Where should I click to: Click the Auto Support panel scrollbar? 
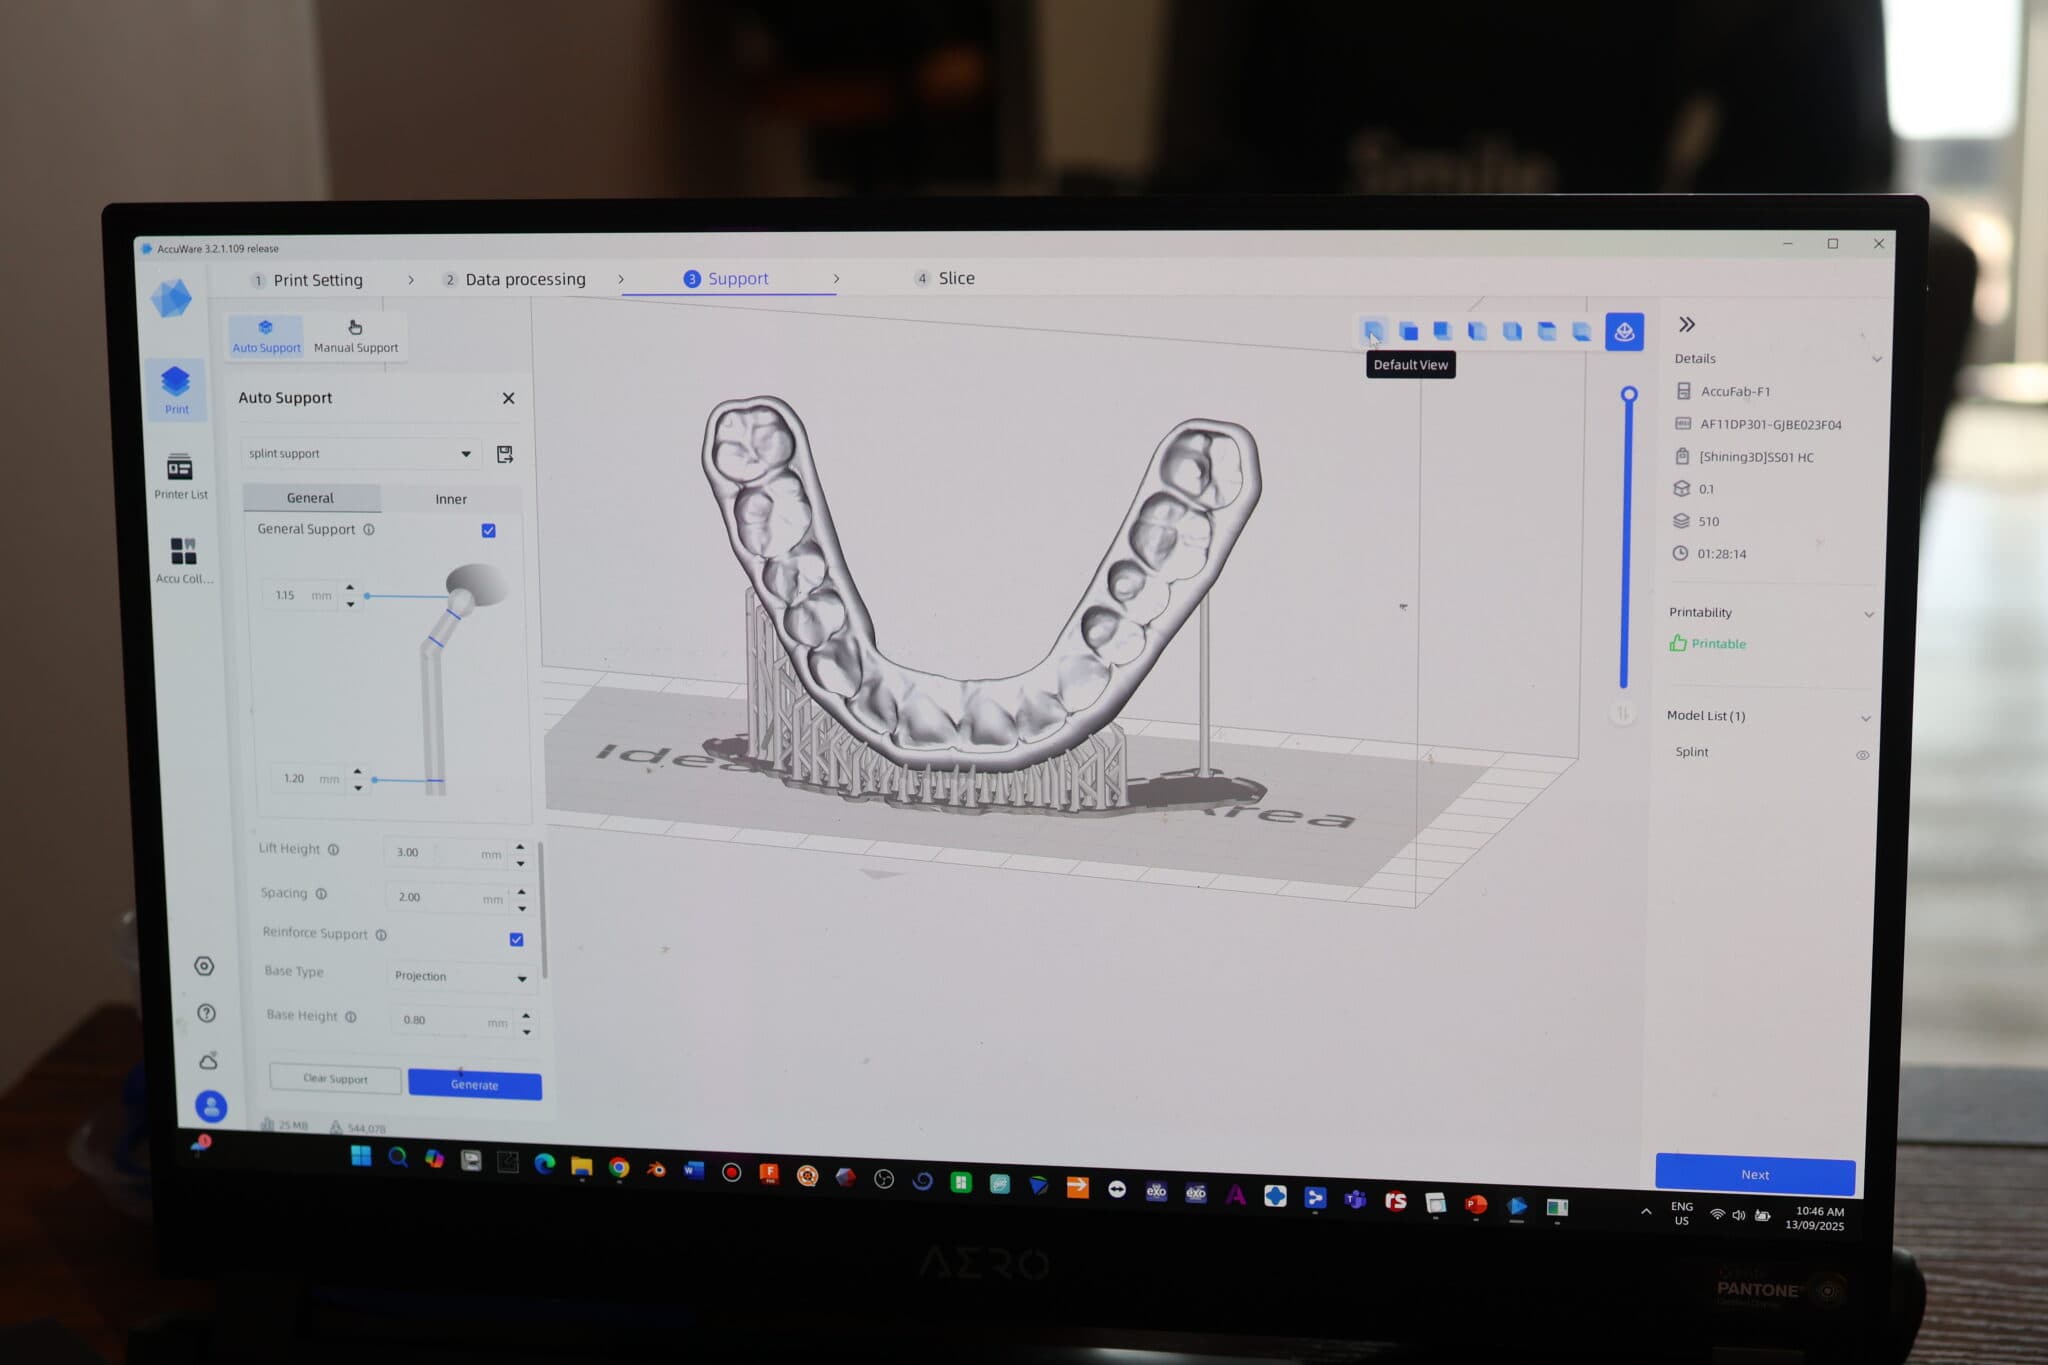tap(543, 910)
